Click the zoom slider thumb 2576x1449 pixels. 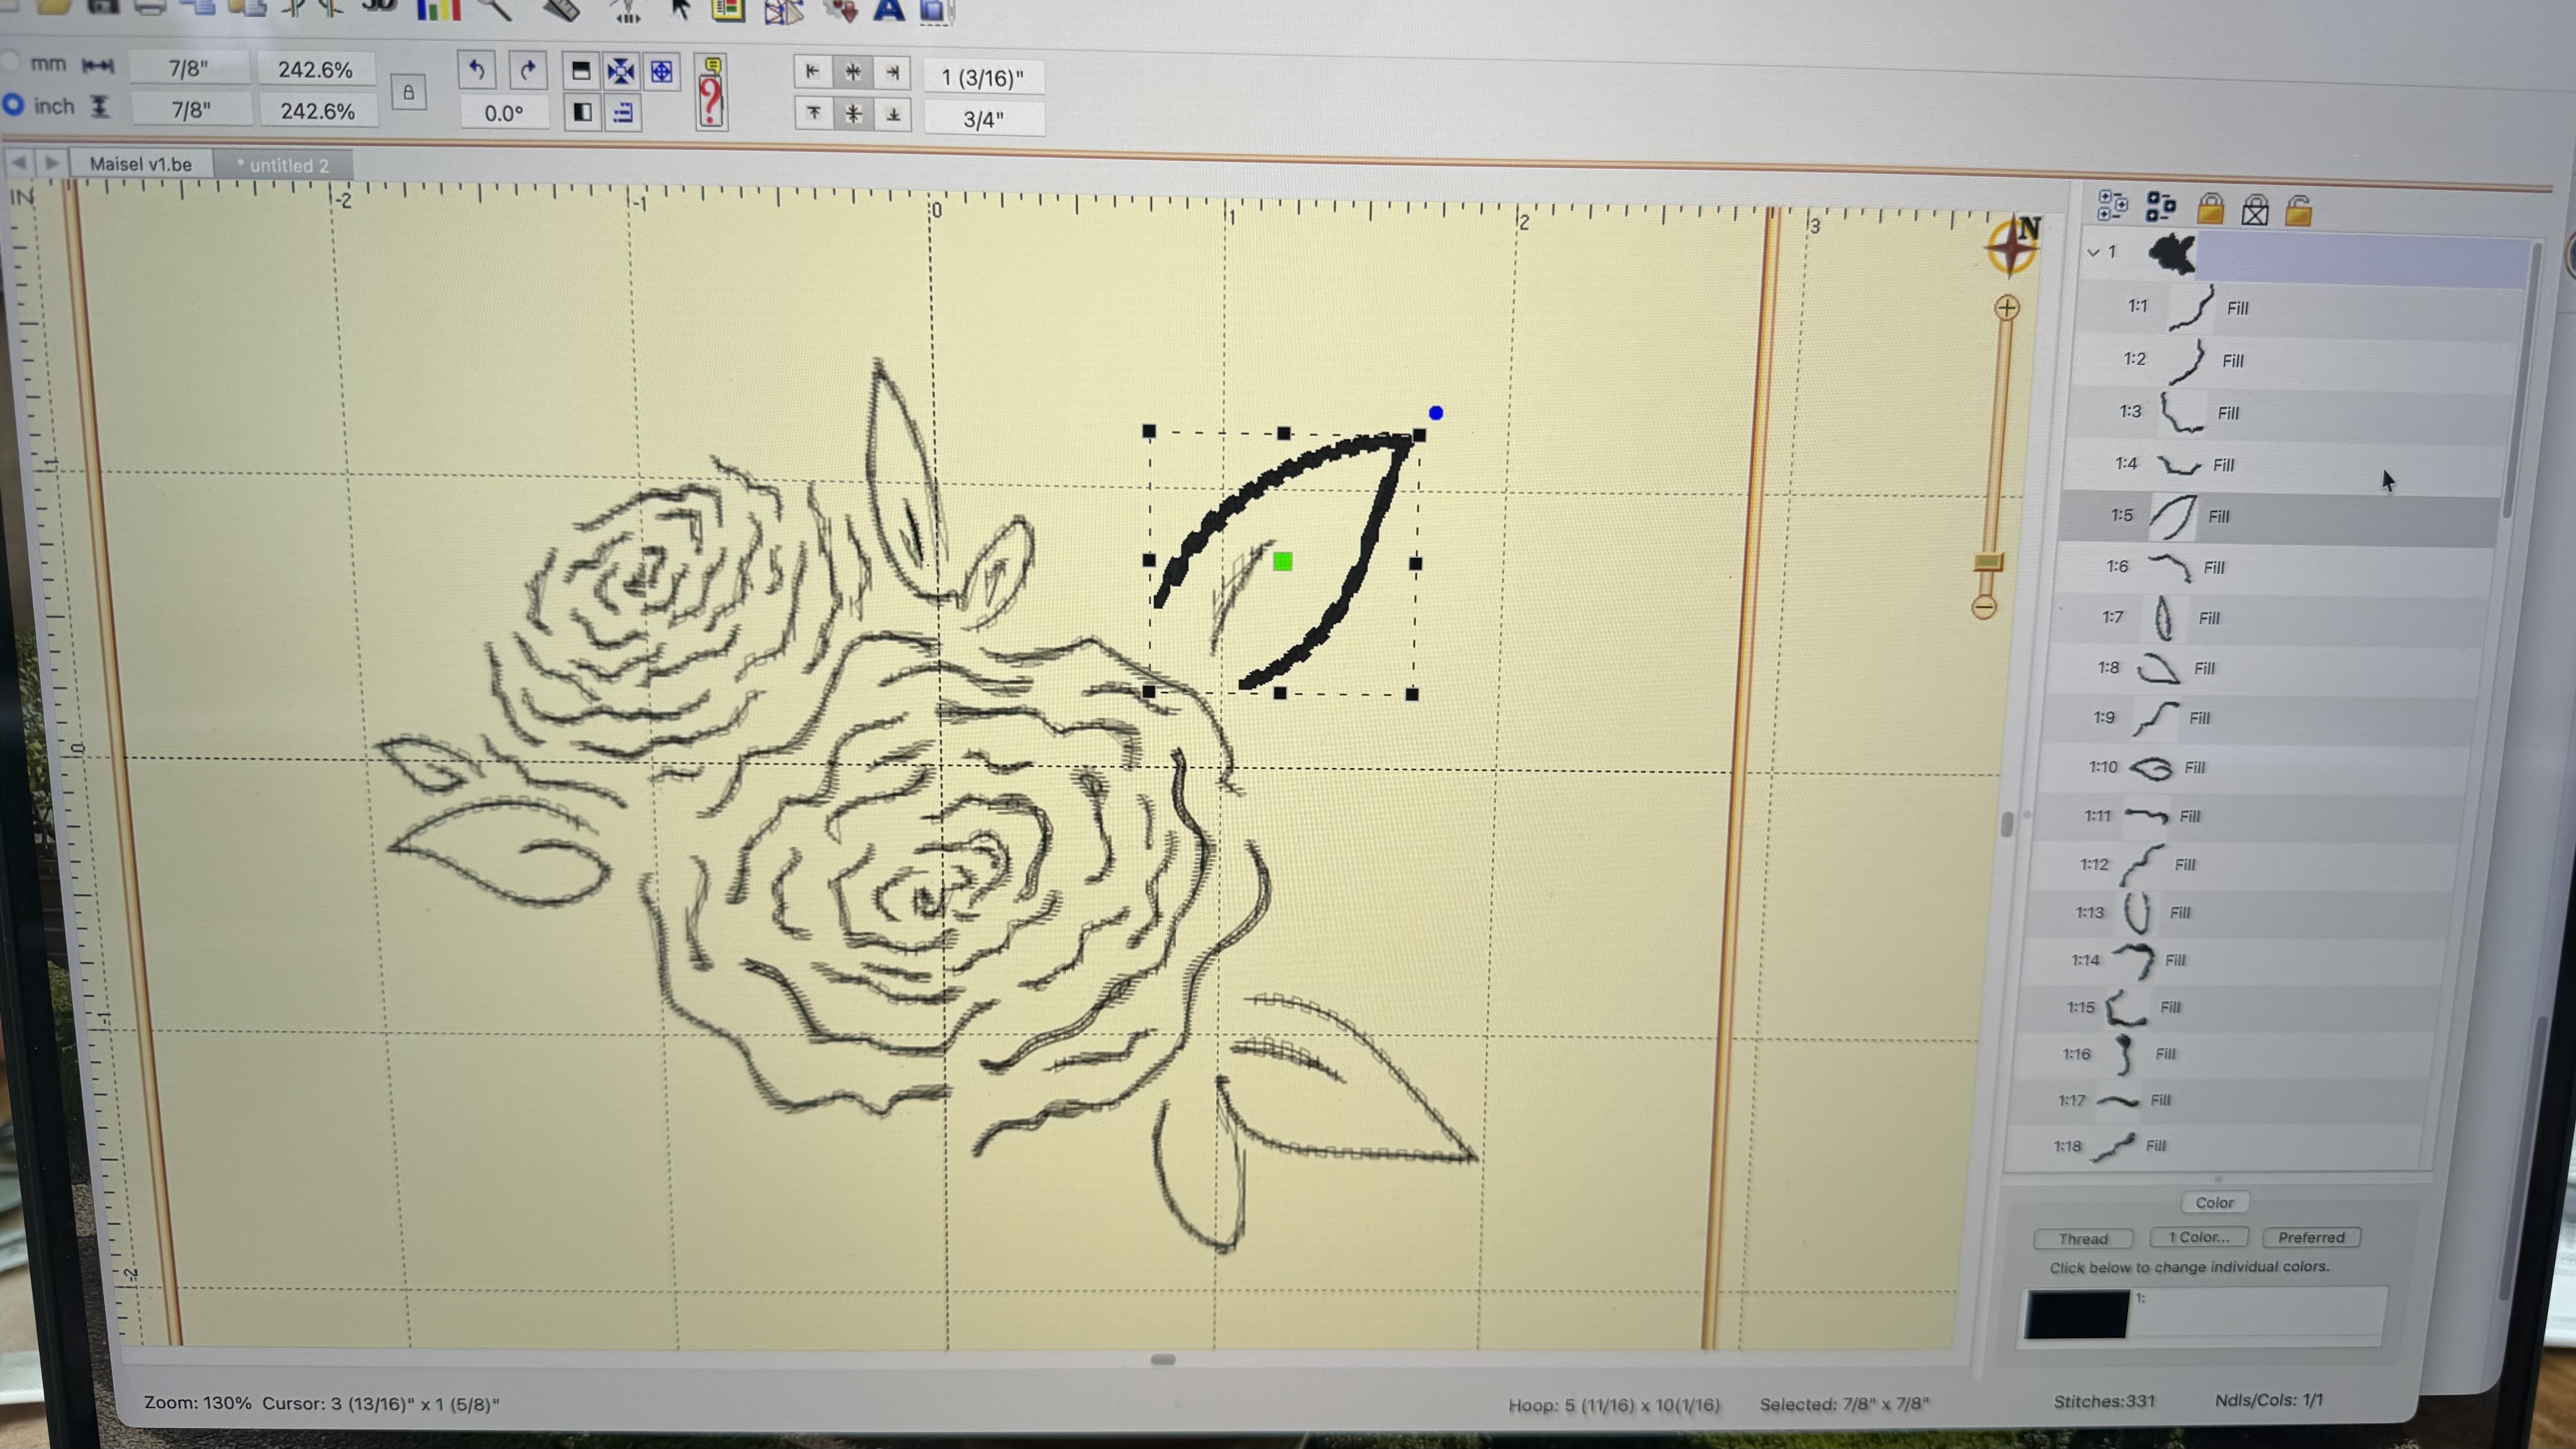pos(1988,562)
